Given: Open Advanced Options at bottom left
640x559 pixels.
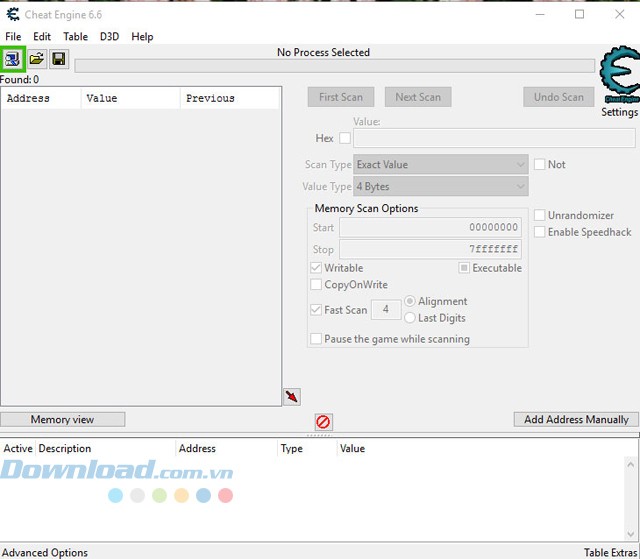Looking at the screenshot, I should (x=45, y=552).
